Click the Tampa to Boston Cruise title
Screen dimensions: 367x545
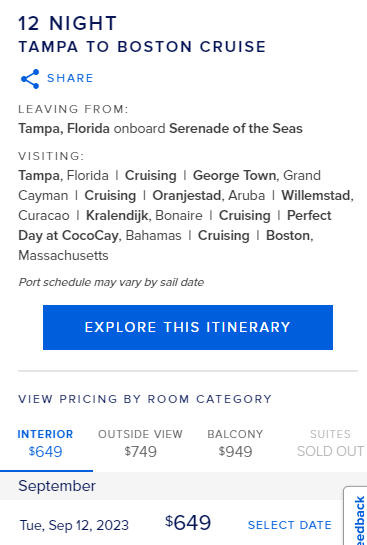(142, 47)
